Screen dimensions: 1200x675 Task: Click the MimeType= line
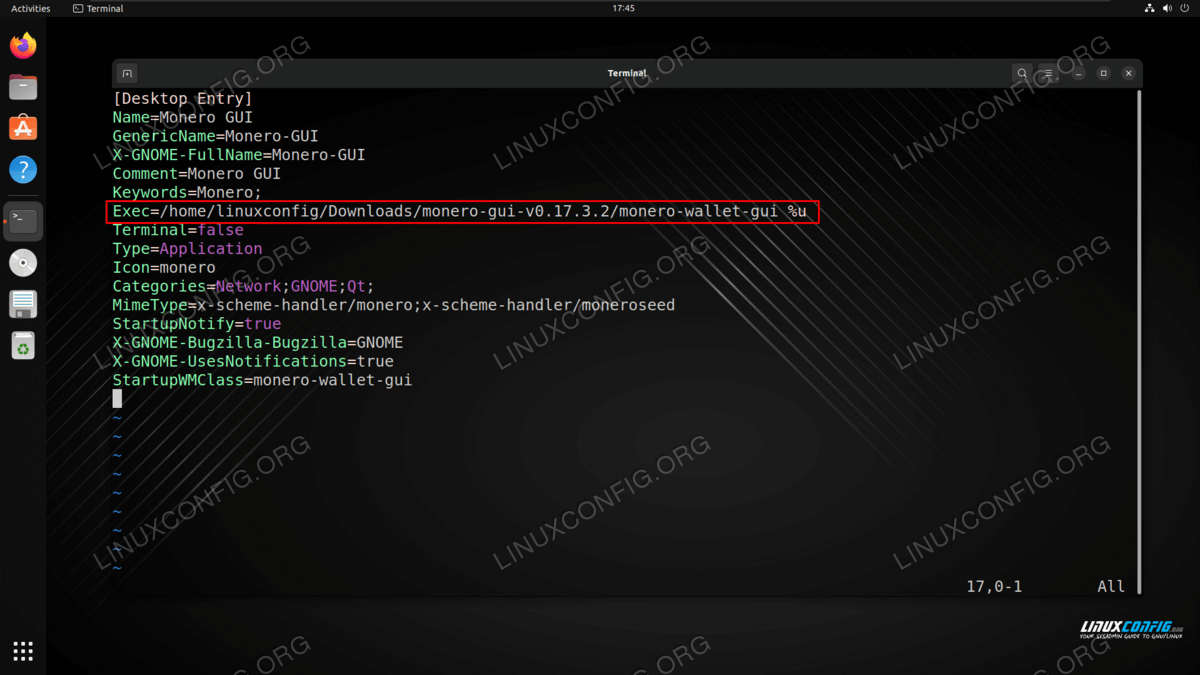tap(393, 305)
